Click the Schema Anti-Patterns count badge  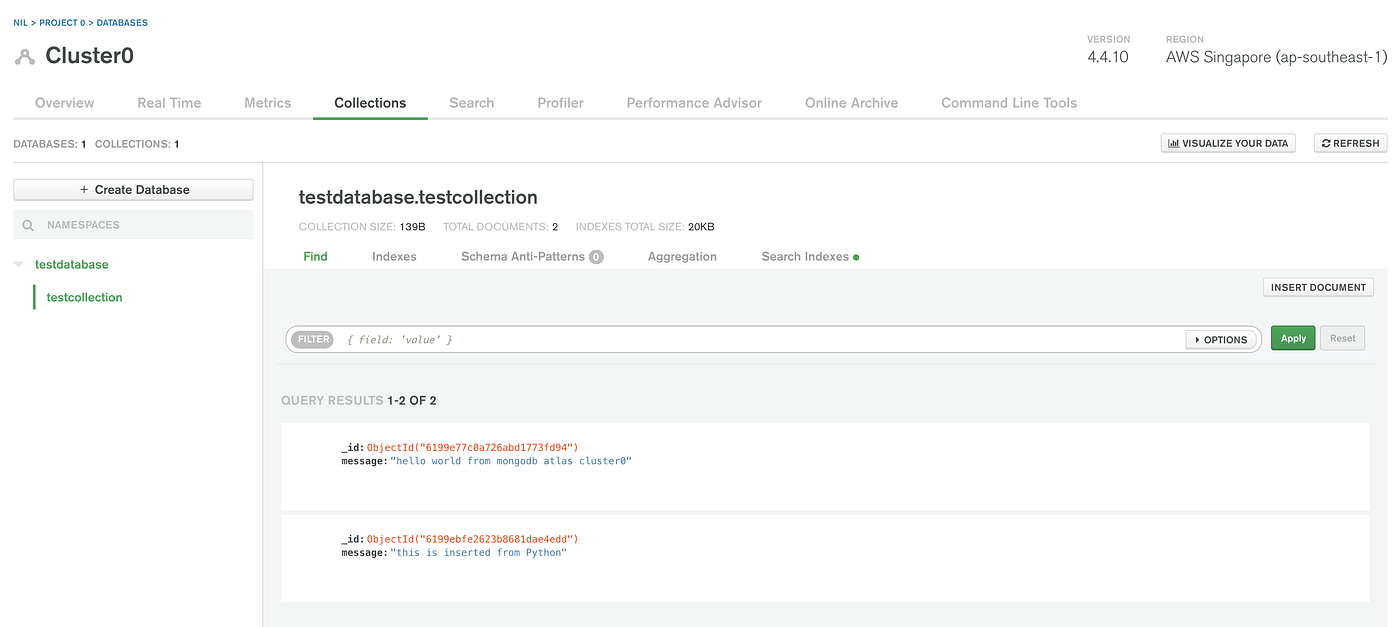coord(596,257)
